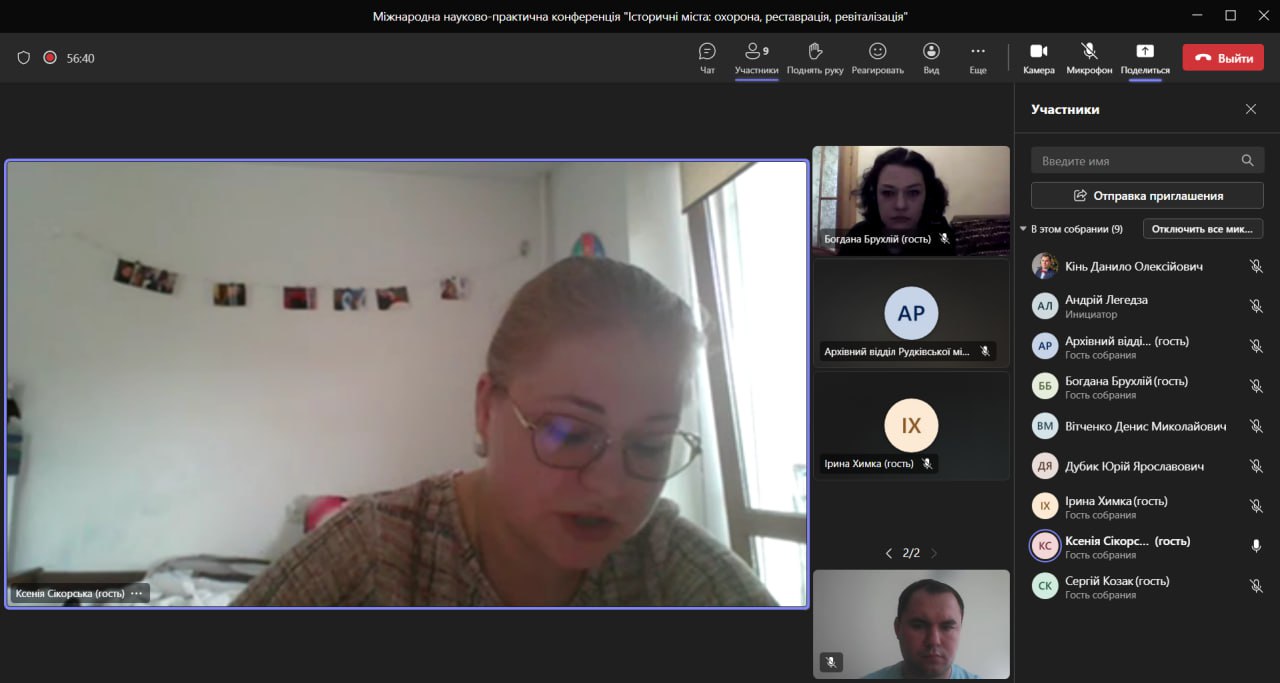1280x683 pixels.
Task: Click mic icon for Архівний відді... guest
Action: (1256, 346)
